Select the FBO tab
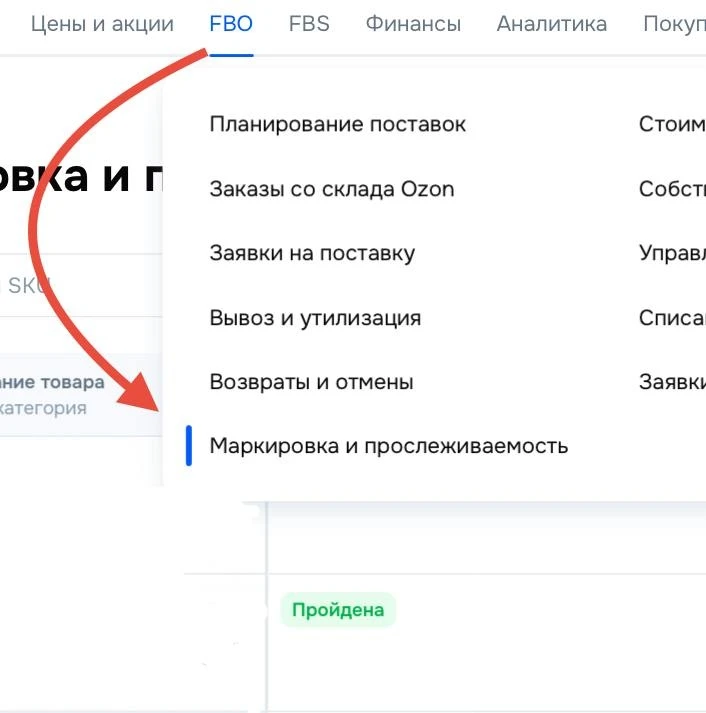Viewport: 706px width, 713px height. click(x=231, y=24)
